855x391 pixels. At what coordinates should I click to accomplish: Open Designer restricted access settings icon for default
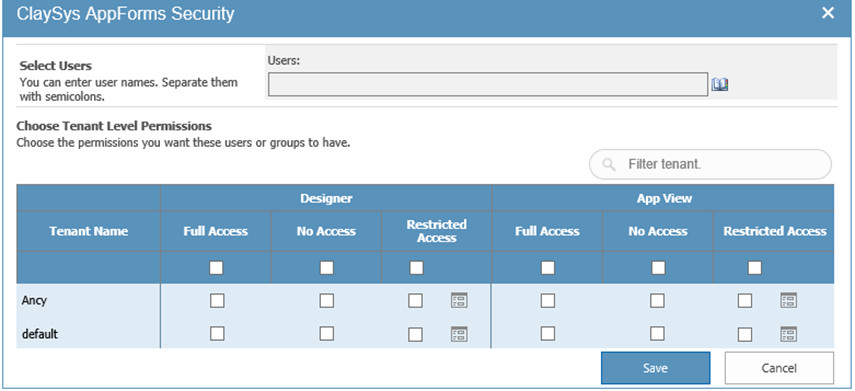click(x=459, y=334)
